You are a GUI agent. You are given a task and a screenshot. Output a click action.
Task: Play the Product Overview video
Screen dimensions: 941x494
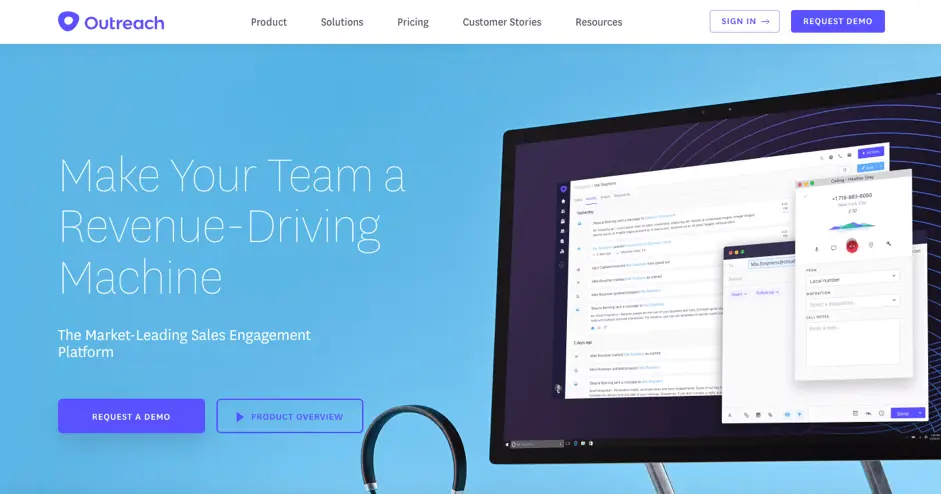click(290, 416)
